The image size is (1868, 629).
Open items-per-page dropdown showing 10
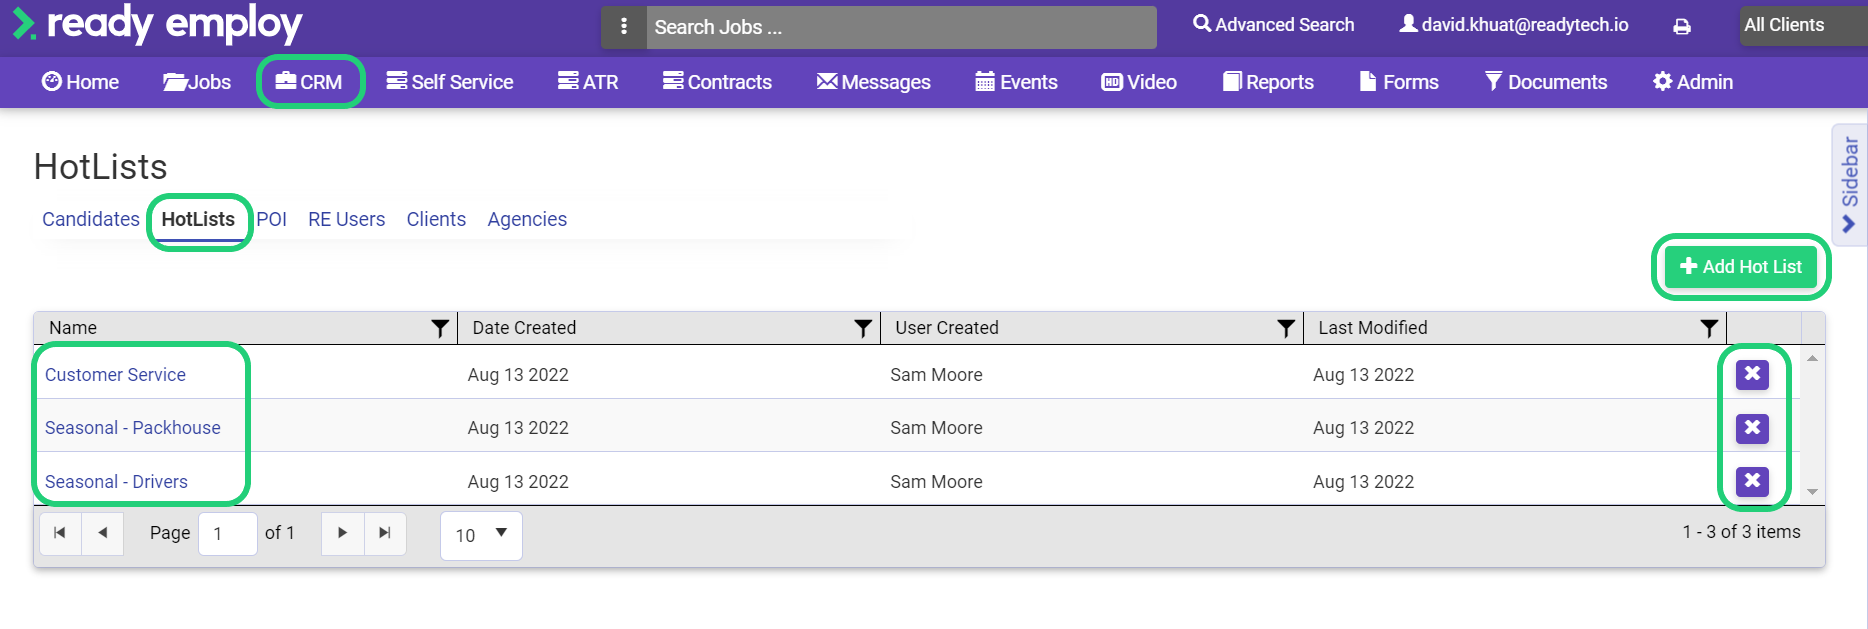pyautogui.click(x=481, y=535)
